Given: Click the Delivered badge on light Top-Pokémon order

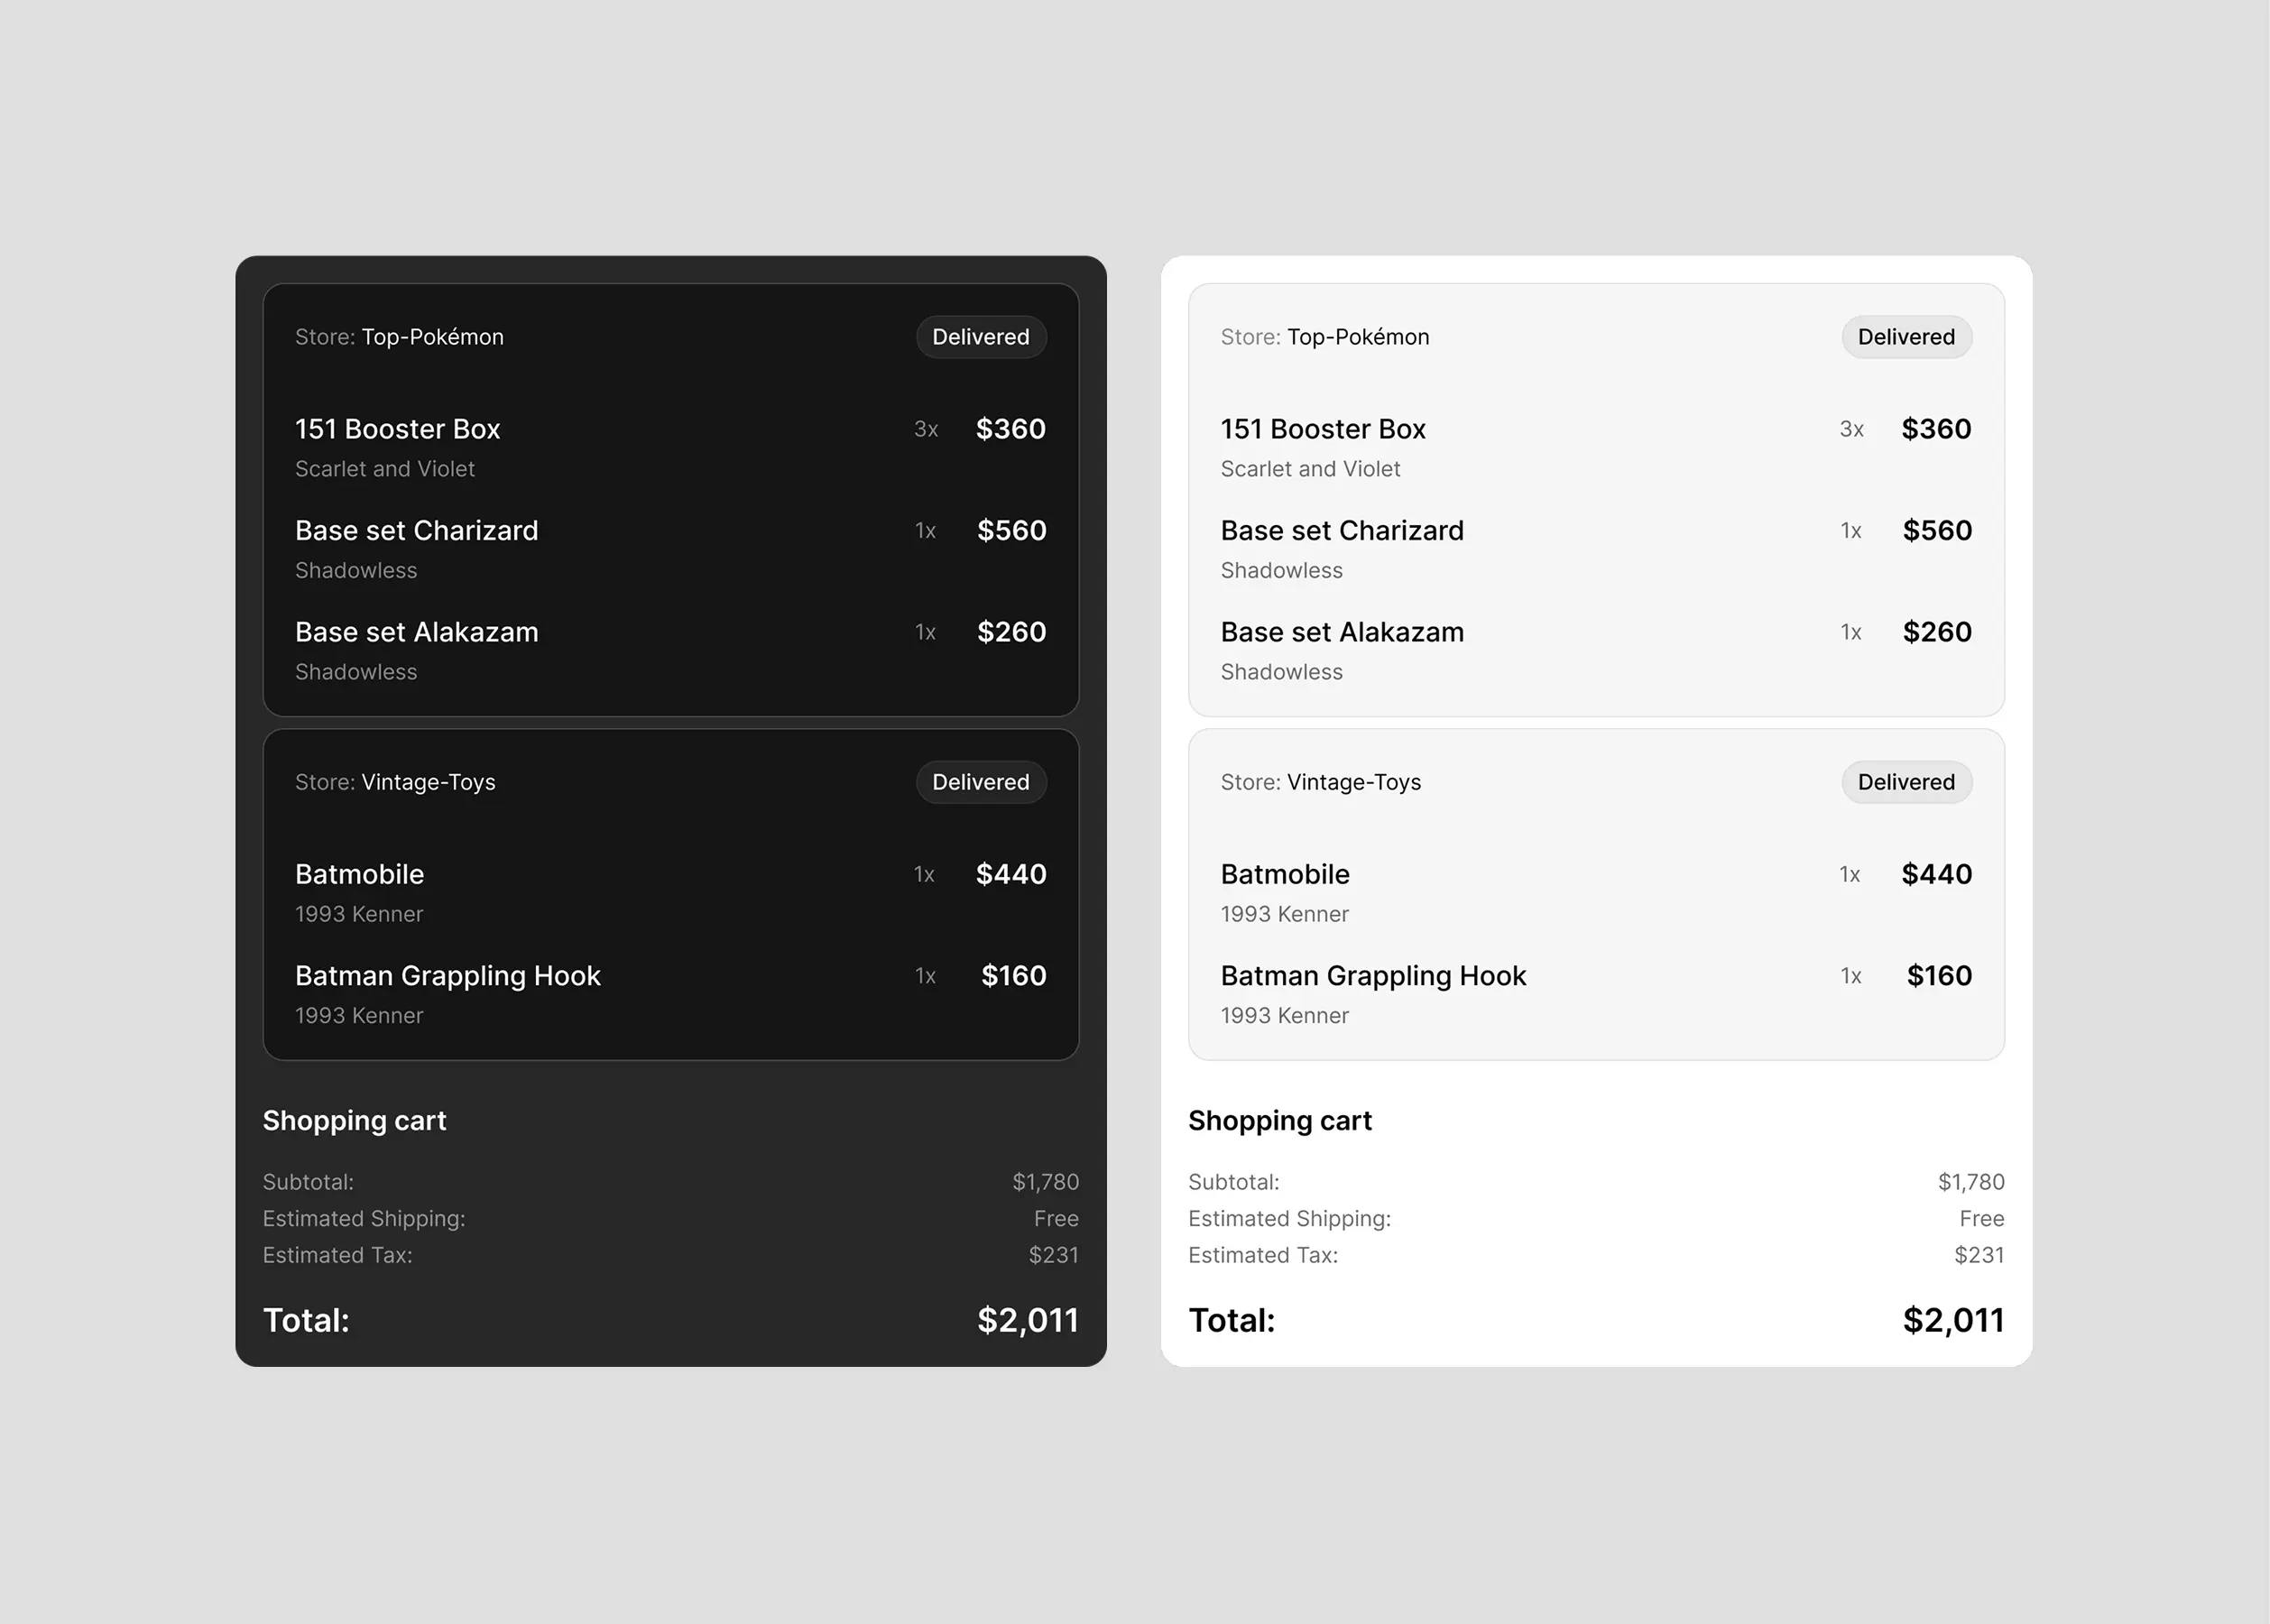Looking at the screenshot, I should pos(1907,337).
